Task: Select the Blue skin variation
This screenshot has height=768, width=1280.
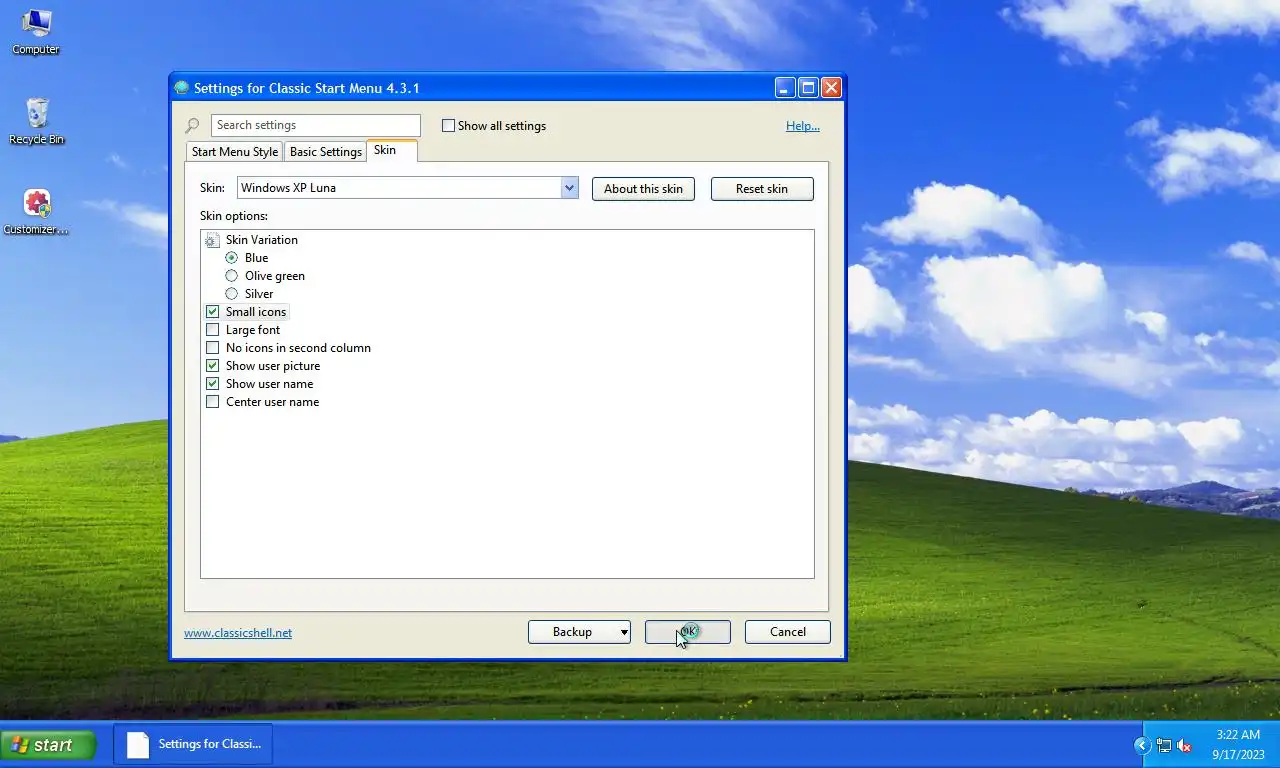Action: click(232, 258)
